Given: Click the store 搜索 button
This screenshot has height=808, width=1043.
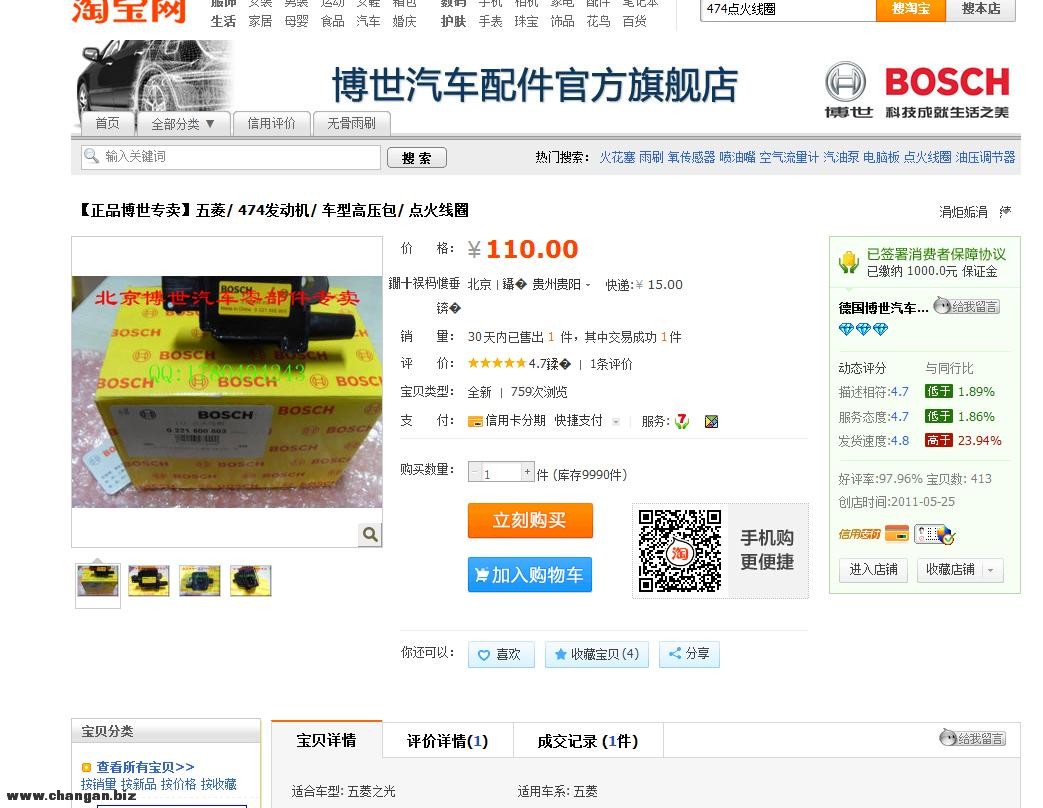Looking at the screenshot, I should [x=416, y=158].
